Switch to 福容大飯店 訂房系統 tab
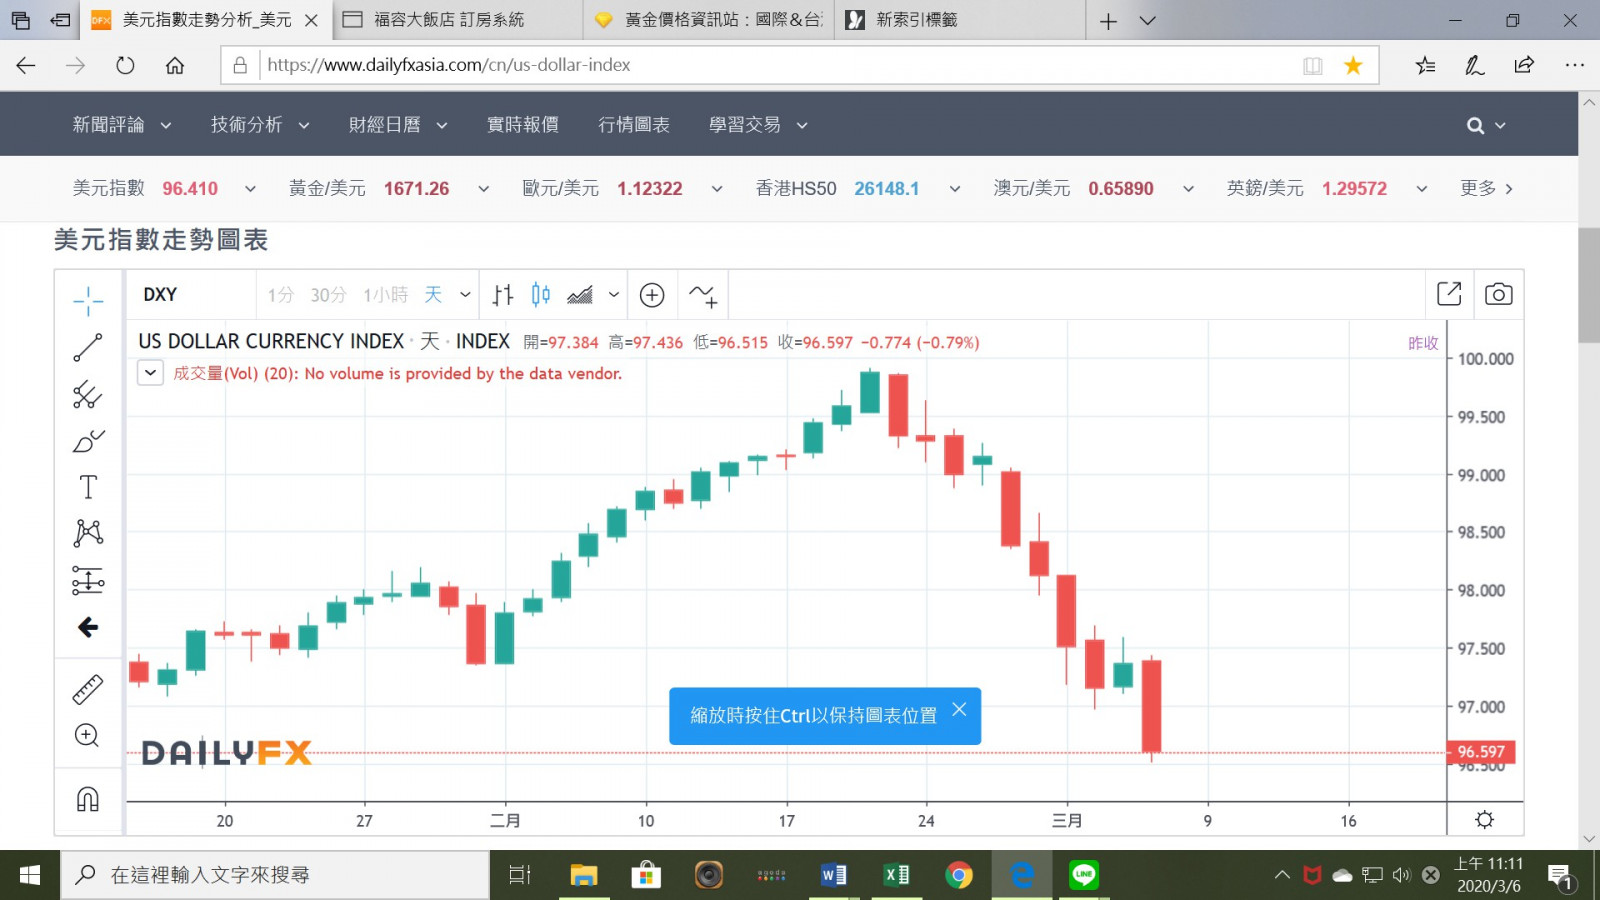 457,20
